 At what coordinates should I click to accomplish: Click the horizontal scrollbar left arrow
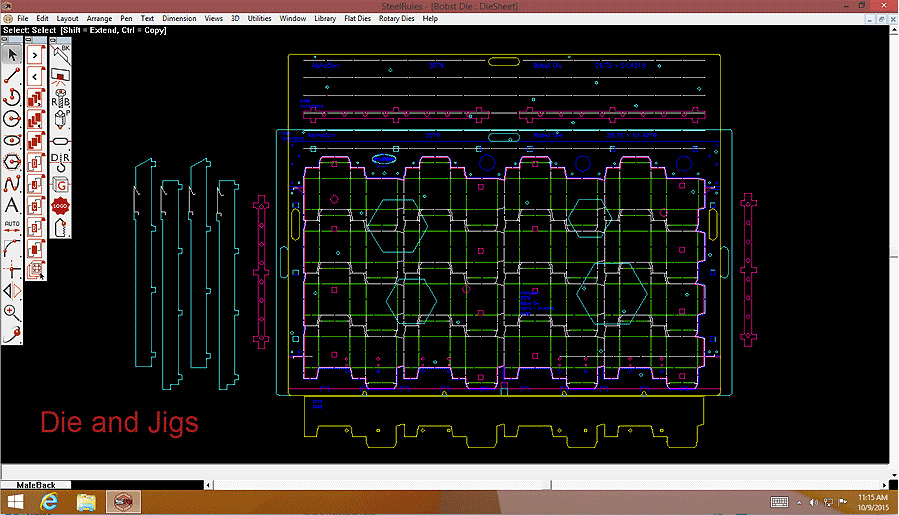208,483
